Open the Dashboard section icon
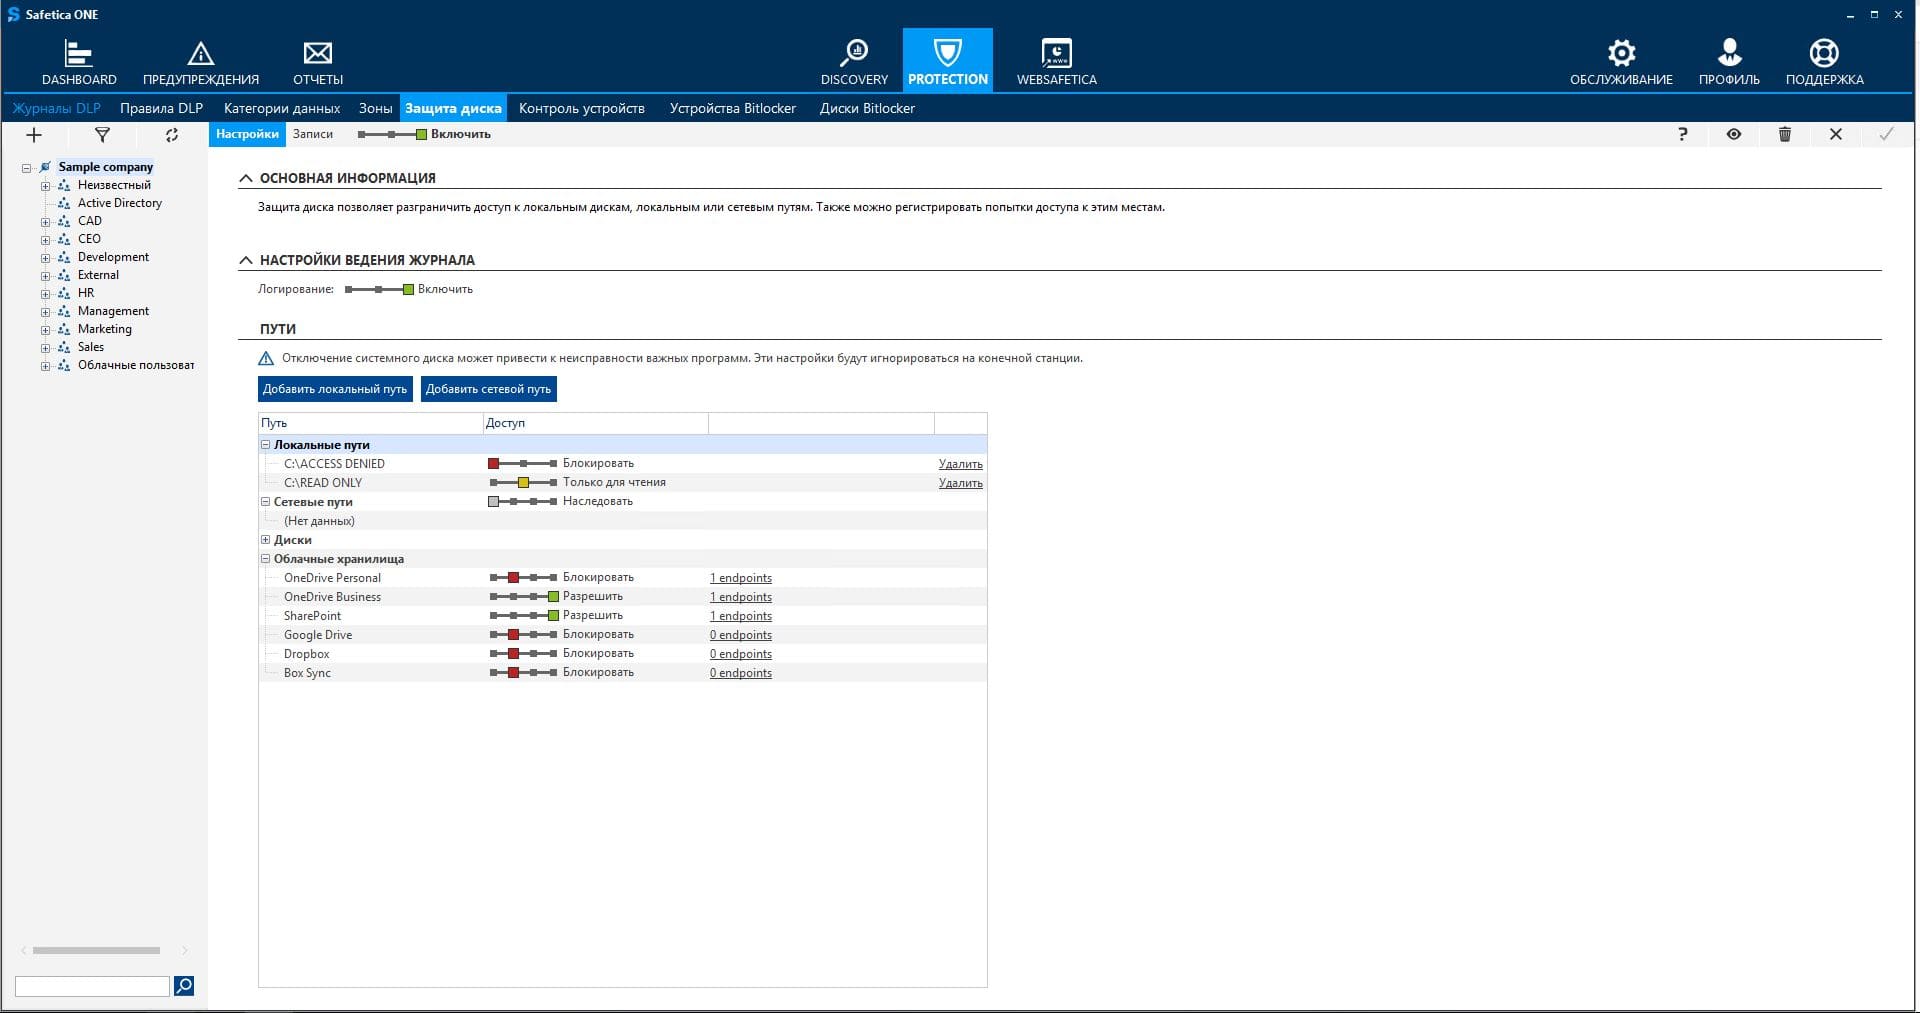This screenshot has height=1013, width=1920. pyautogui.click(x=78, y=53)
